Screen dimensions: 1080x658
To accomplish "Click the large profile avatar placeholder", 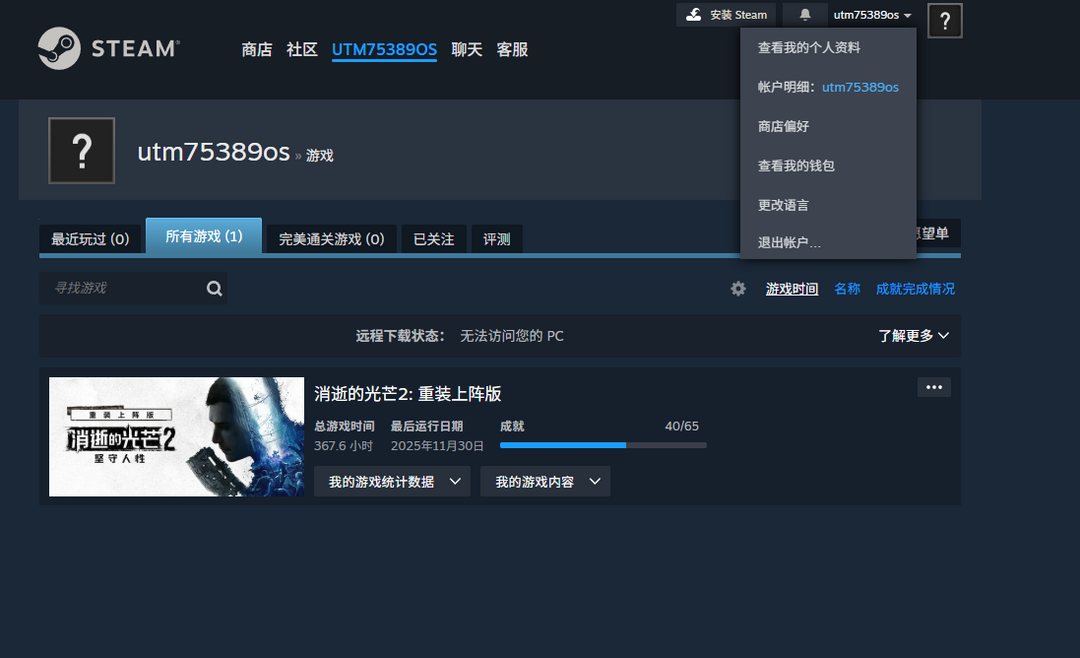I will point(82,151).
